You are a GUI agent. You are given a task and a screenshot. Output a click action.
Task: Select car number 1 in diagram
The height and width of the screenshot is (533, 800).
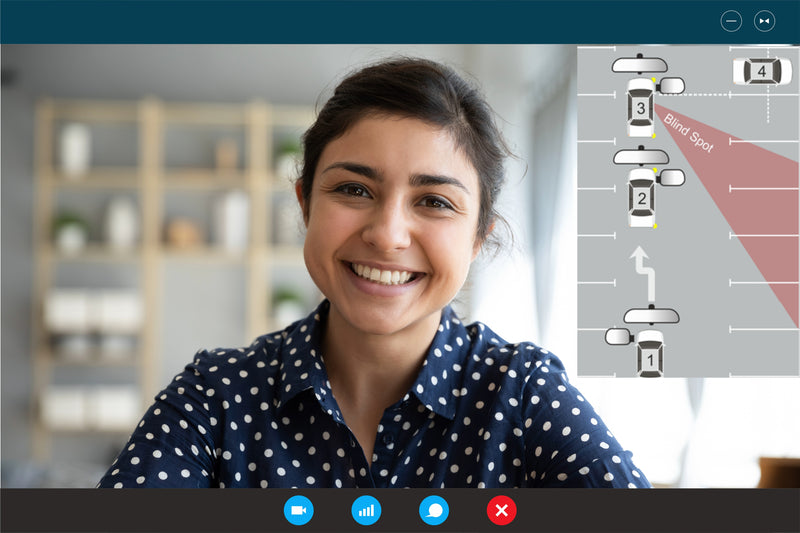click(x=650, y=355)
